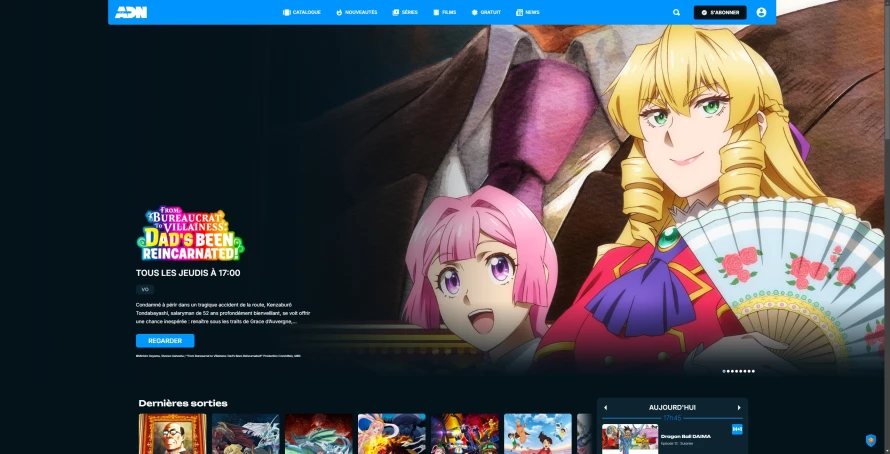The height and width of the screenshot is (454, 890).
Task: Open the user account profile icon
Action: pyautogui.click(x=761, y=12)
